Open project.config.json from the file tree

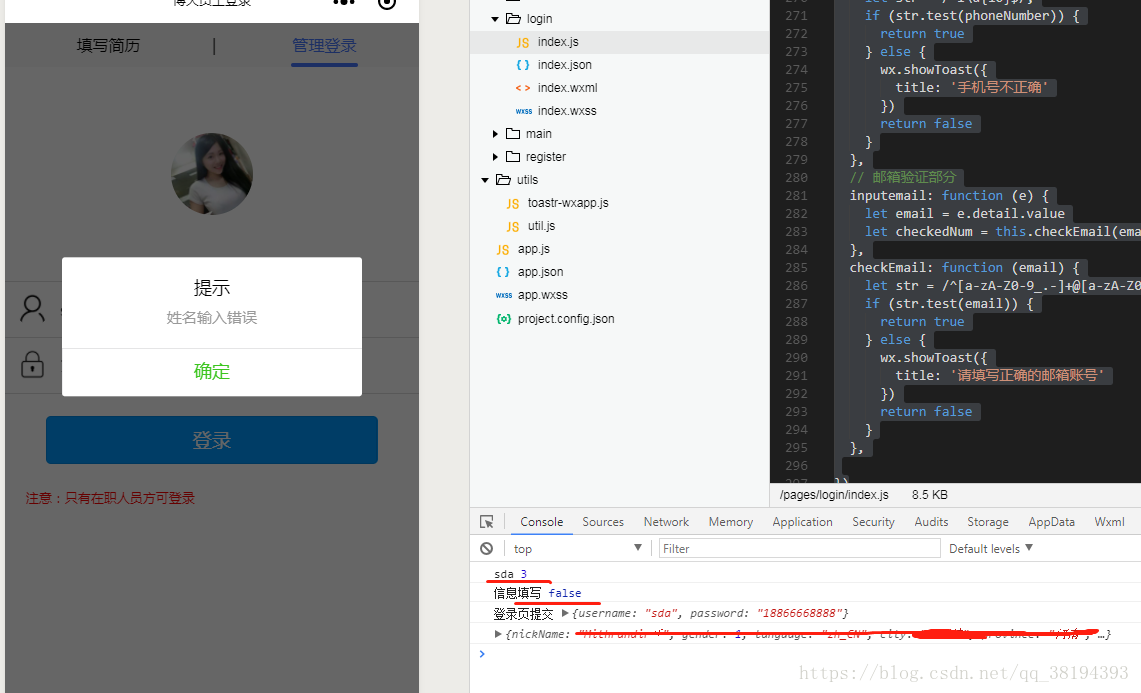[565, 319]
